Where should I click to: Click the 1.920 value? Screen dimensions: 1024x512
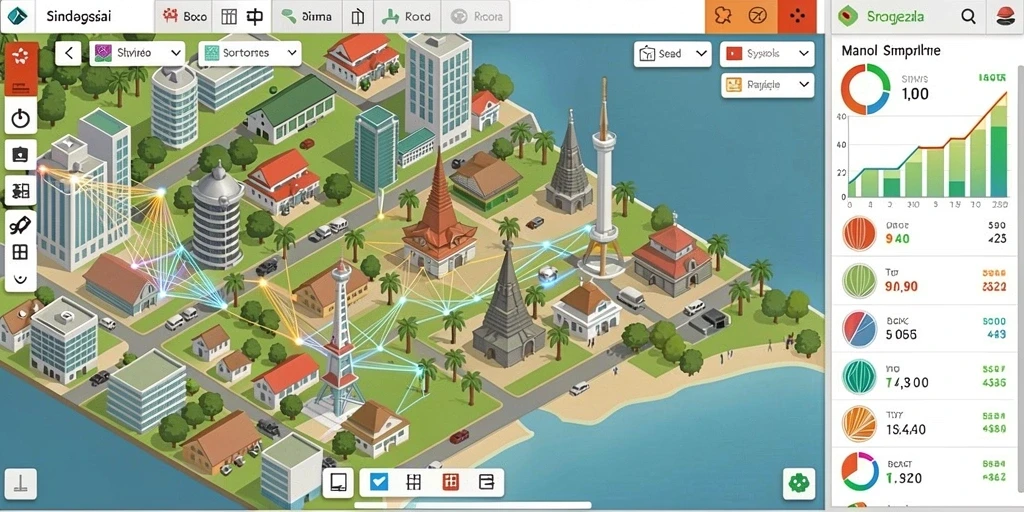pos(904,478)
